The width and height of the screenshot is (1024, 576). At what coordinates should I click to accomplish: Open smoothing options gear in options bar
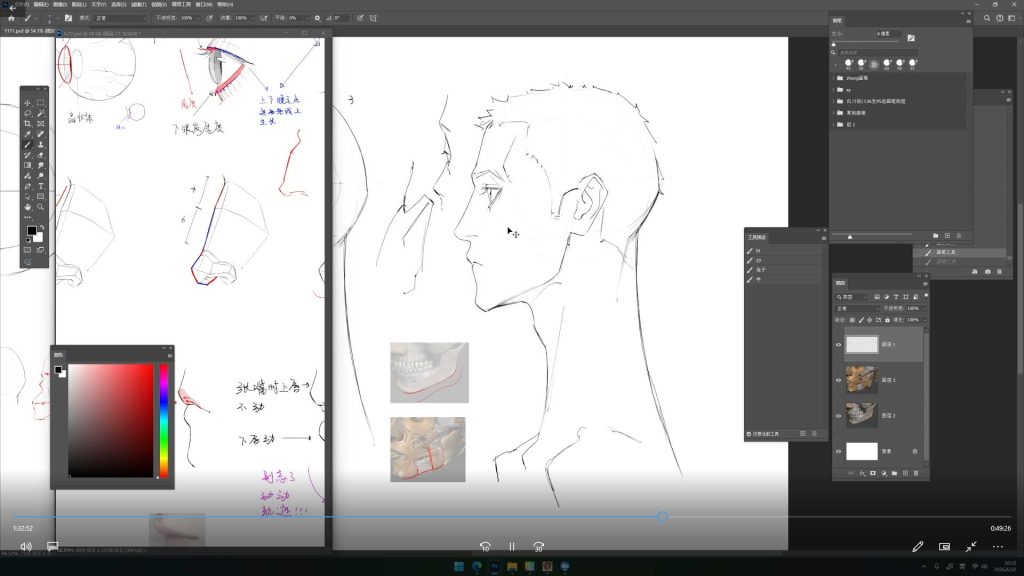tap(317, 18)
